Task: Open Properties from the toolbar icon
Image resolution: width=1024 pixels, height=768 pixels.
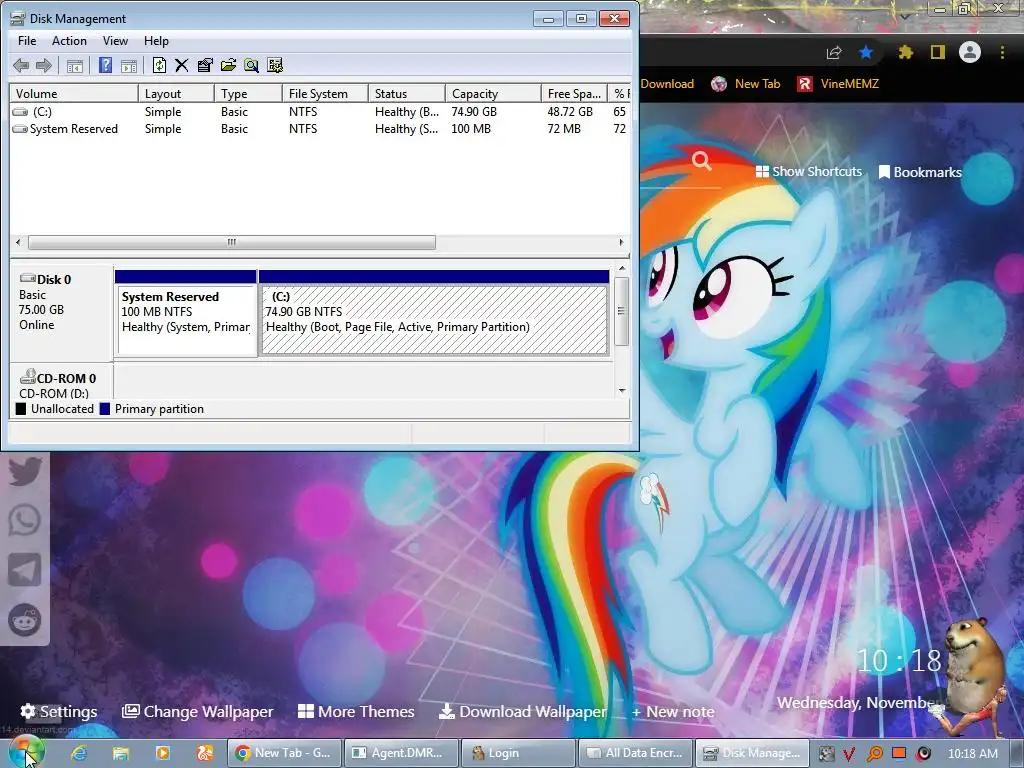Action: (x=205, y=65)
